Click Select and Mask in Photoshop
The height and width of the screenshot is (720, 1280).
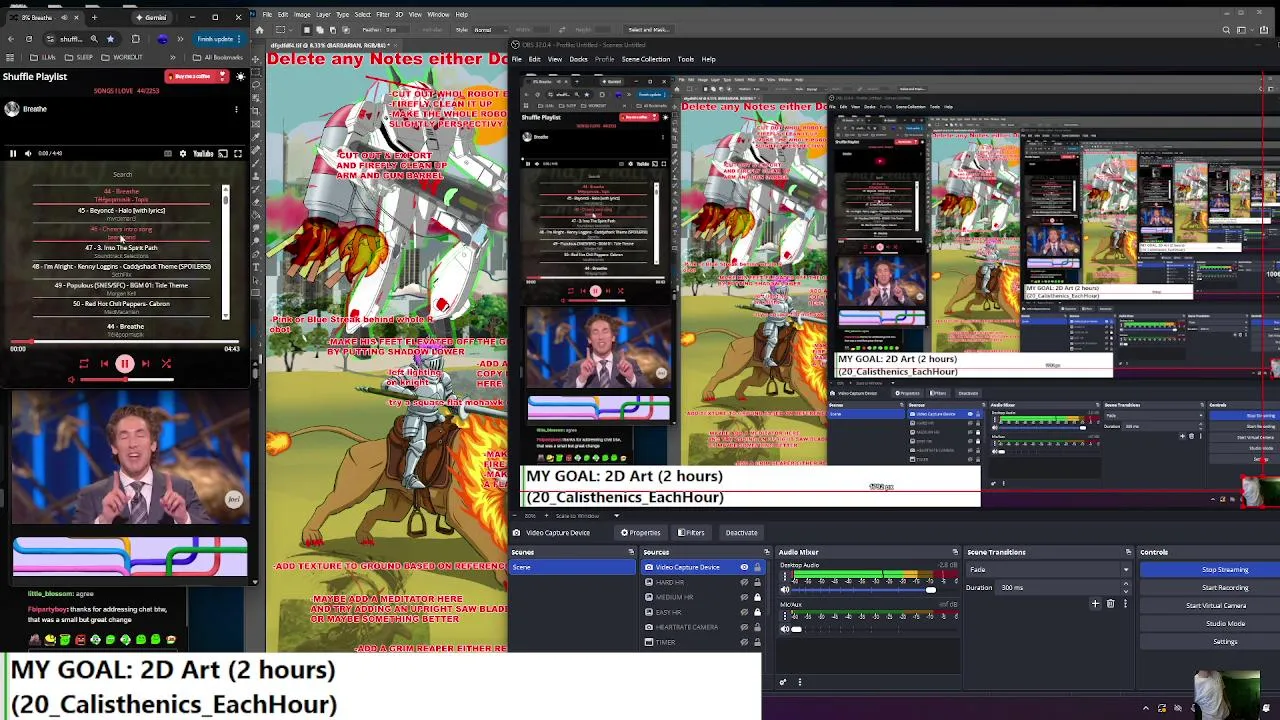point(648,30)
